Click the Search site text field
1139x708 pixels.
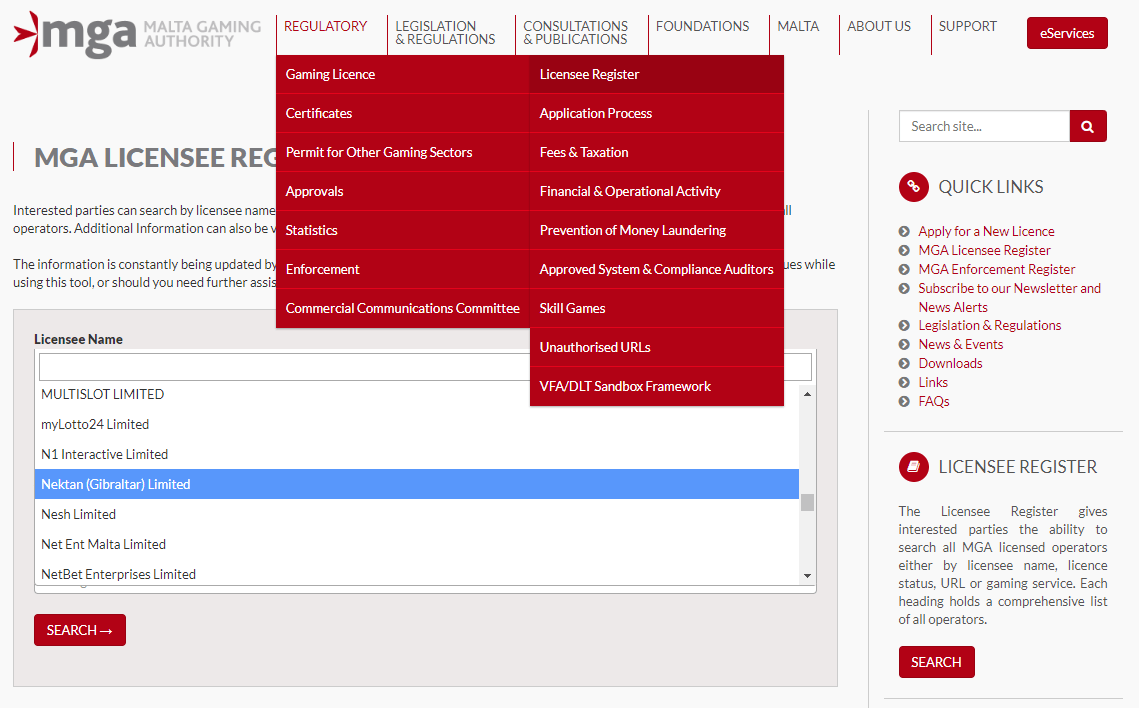point(984,126)
